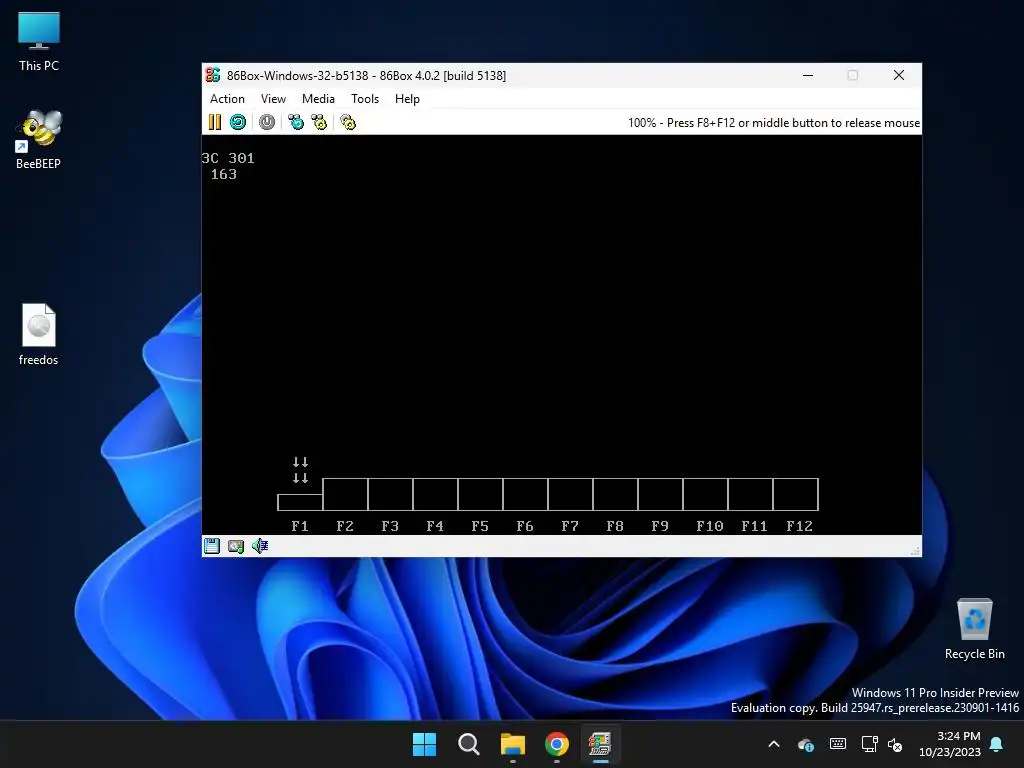Open the clock showing 3:24 PM
This screenshot has height=768, width=1024.
point(950,744)
